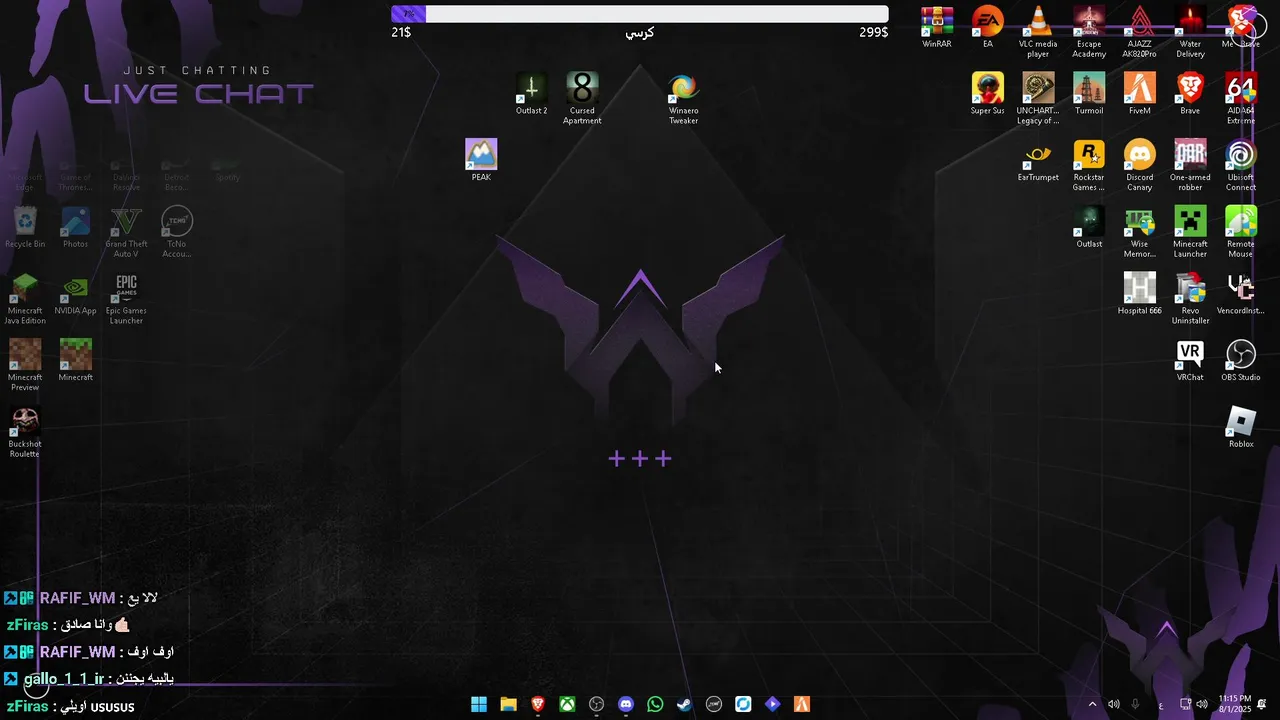Open the 11:15 PM clock and calendar
Screen dimensions: 1280x720
pyautogui.click(x=1235, y=703)
